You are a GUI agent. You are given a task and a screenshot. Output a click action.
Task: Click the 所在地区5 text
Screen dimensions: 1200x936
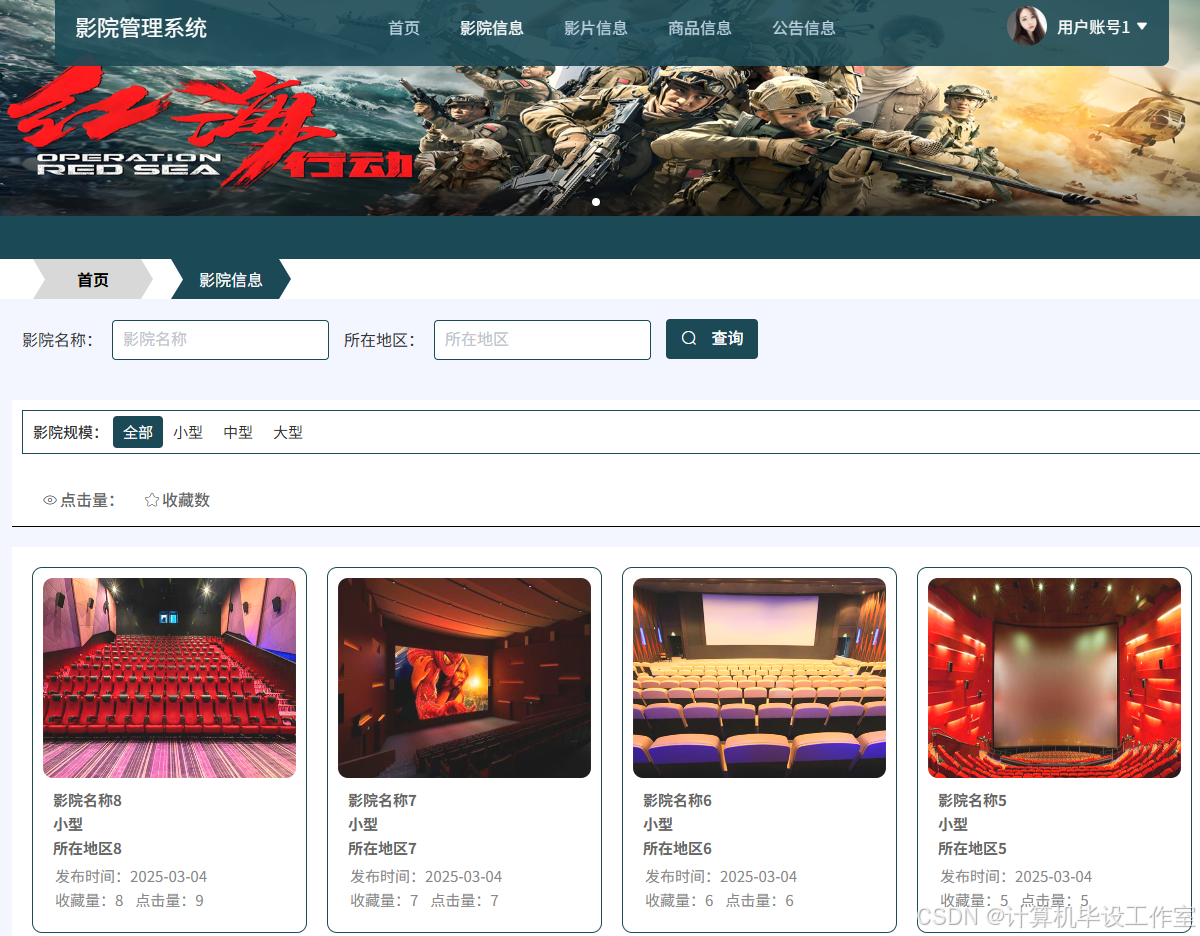[x=972, y=848]
